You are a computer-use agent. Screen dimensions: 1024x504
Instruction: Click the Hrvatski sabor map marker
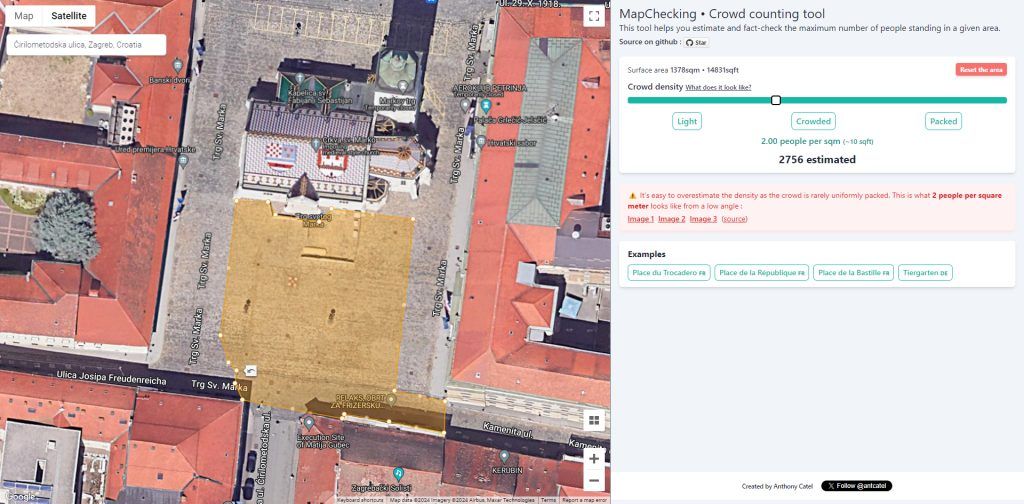[x=480, y=143]
